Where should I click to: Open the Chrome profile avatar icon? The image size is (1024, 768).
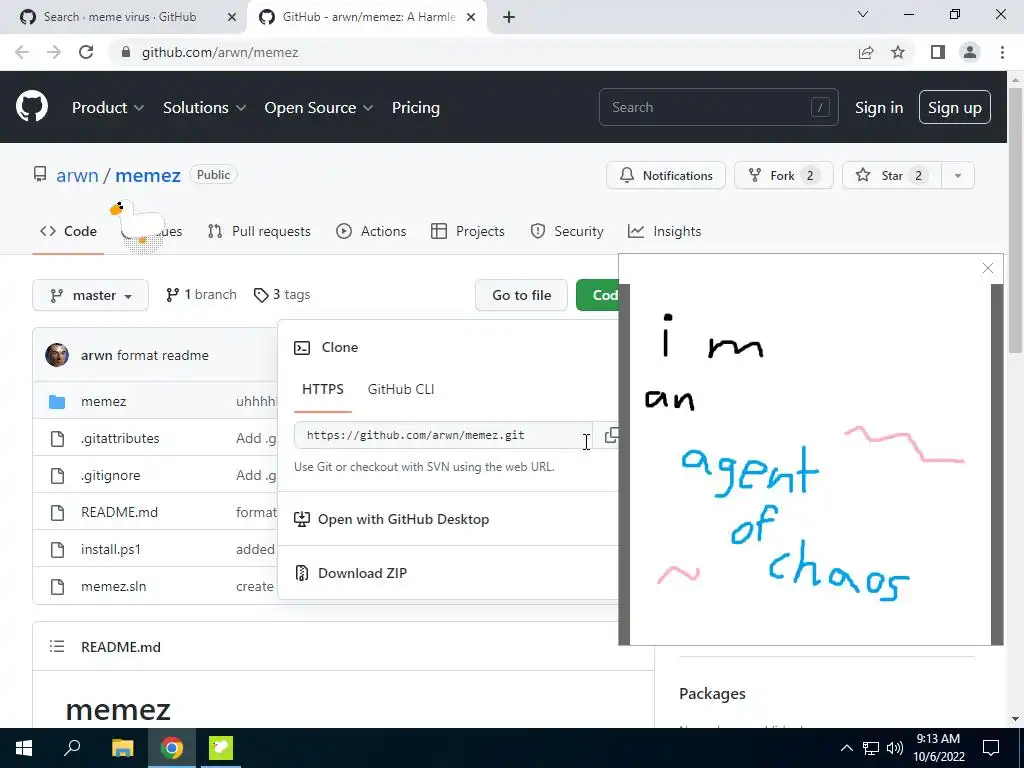click(970, 52)
